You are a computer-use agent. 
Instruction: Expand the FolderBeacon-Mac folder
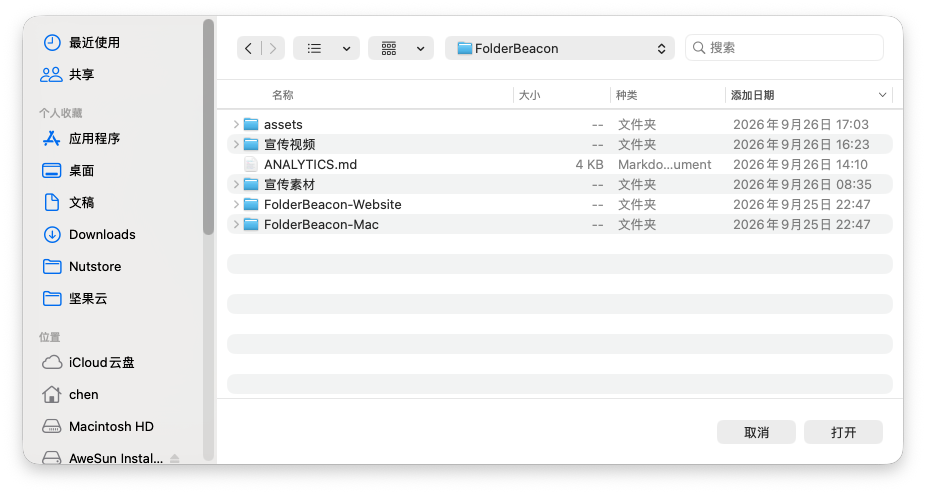click(236, 225)
